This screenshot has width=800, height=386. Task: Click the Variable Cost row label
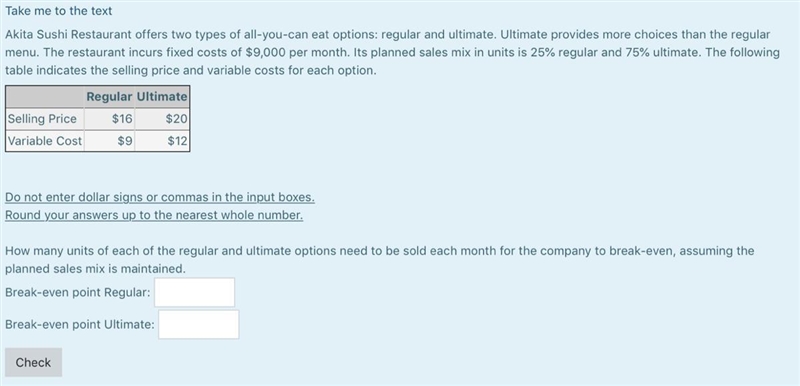point(45,141)
